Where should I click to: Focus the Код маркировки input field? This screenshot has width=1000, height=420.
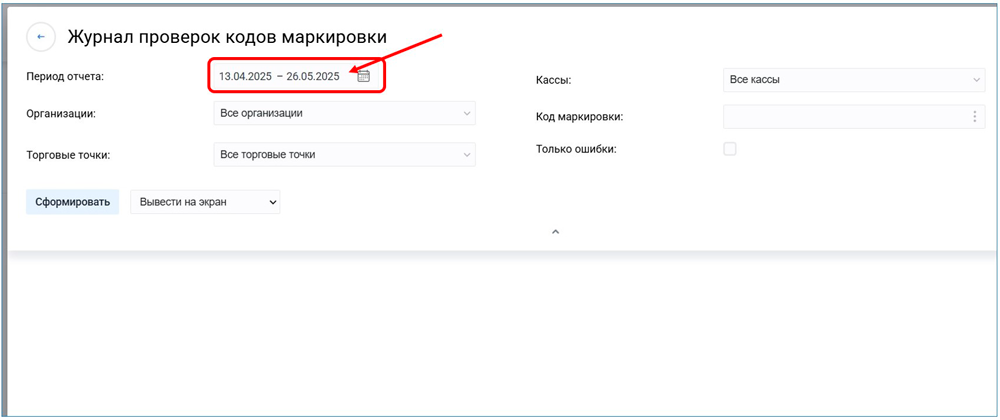(x=843, y=117)
